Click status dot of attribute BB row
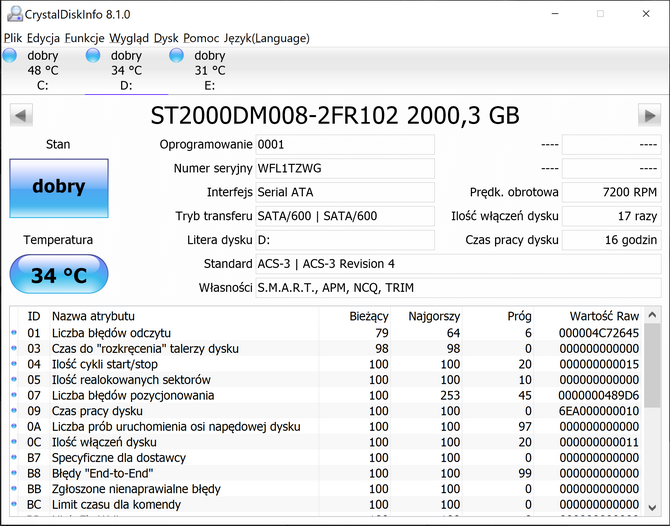The image size is (670, 526). [14, 488]
